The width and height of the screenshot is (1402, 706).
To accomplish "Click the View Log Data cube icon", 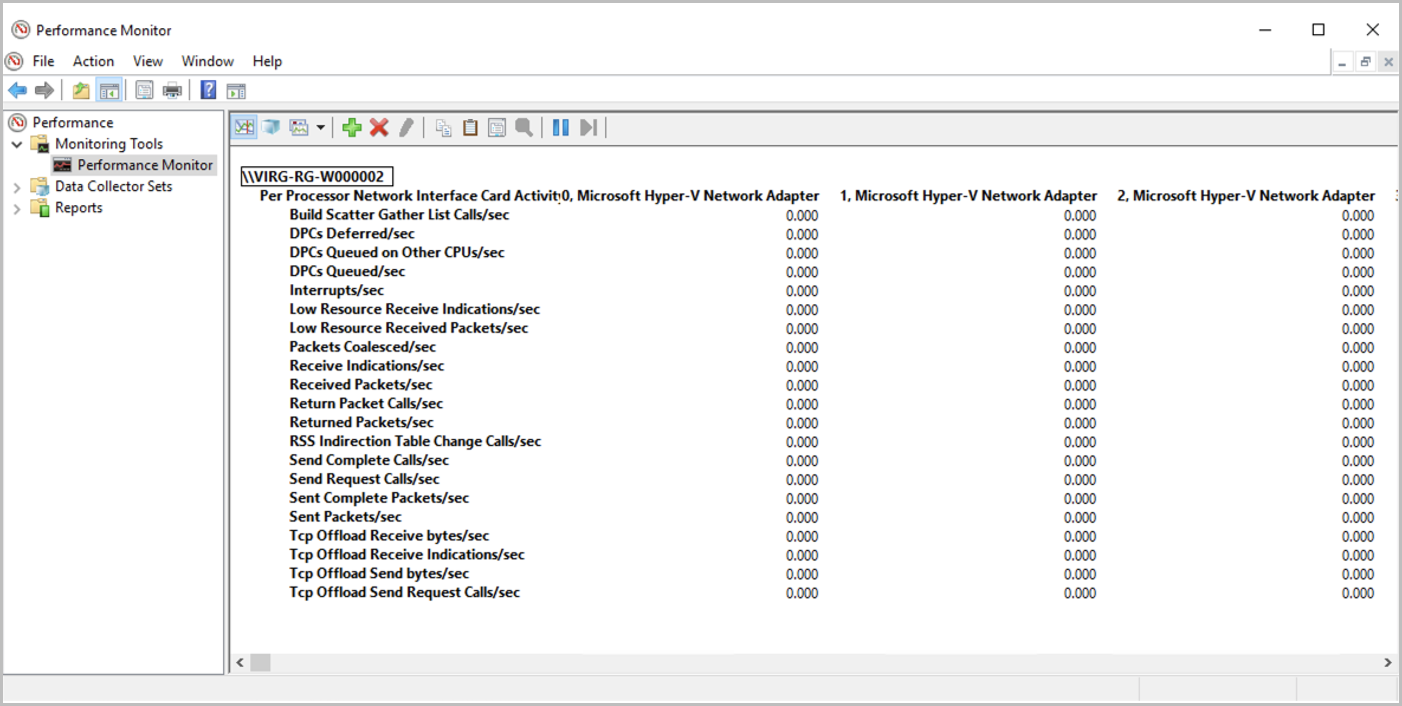I will coord(271,127).
